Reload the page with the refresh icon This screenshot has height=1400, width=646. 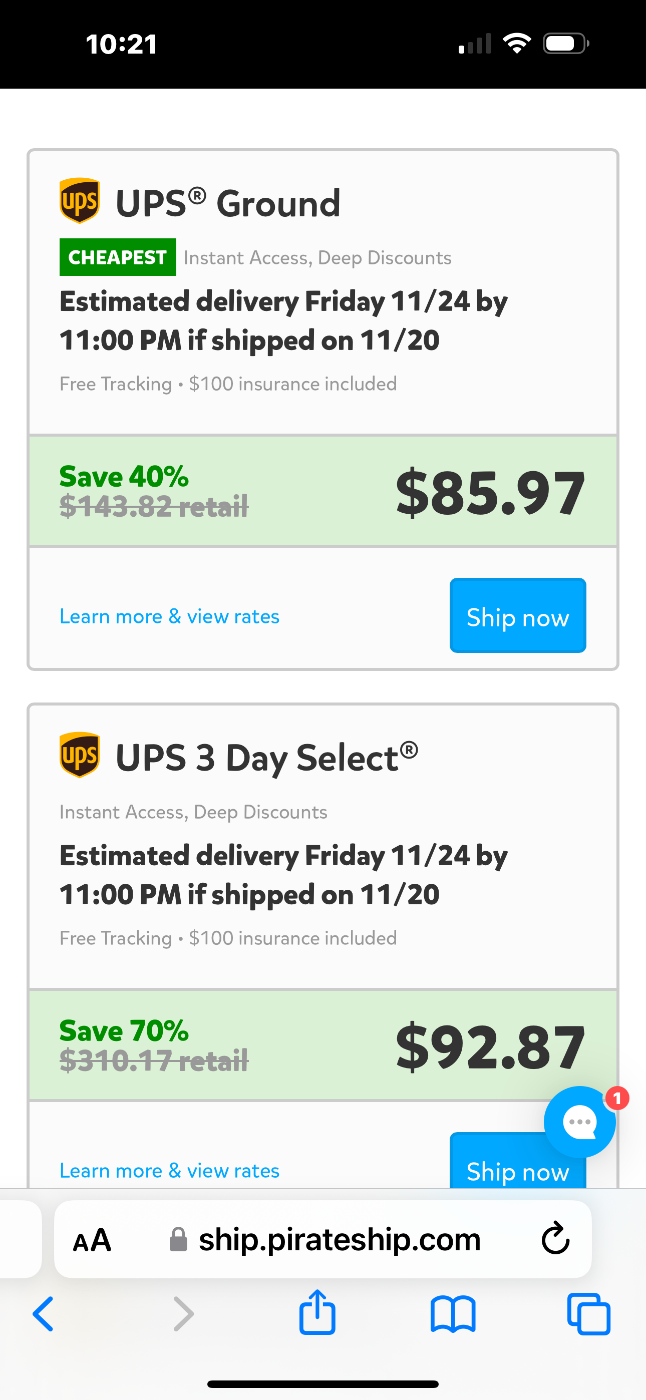pos(555,1241)
